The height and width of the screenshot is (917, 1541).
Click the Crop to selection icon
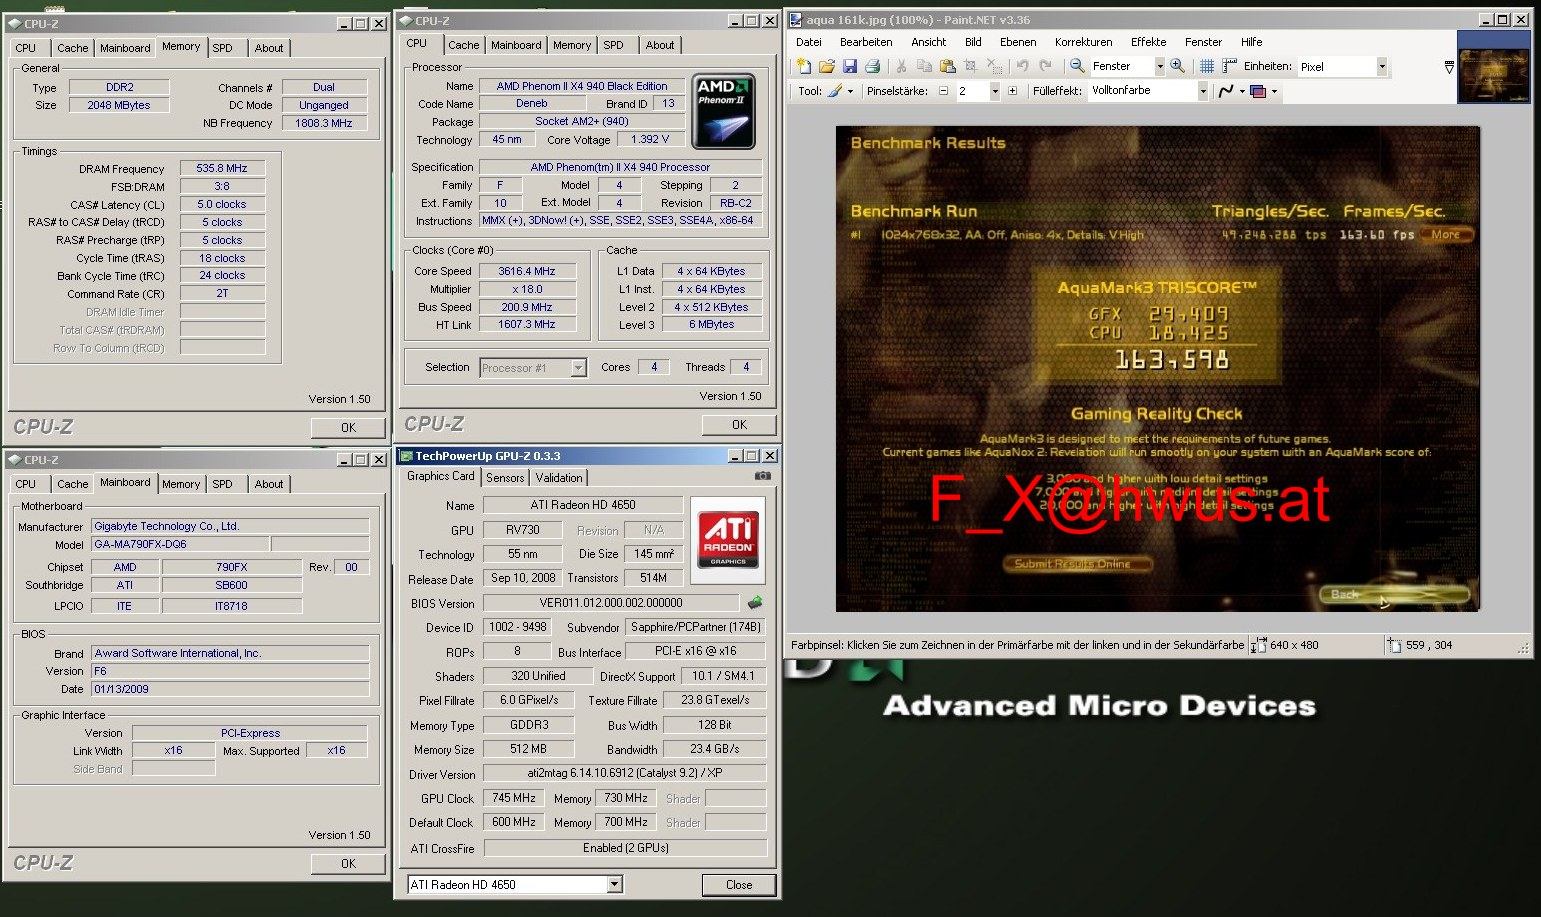pos(970,66)
